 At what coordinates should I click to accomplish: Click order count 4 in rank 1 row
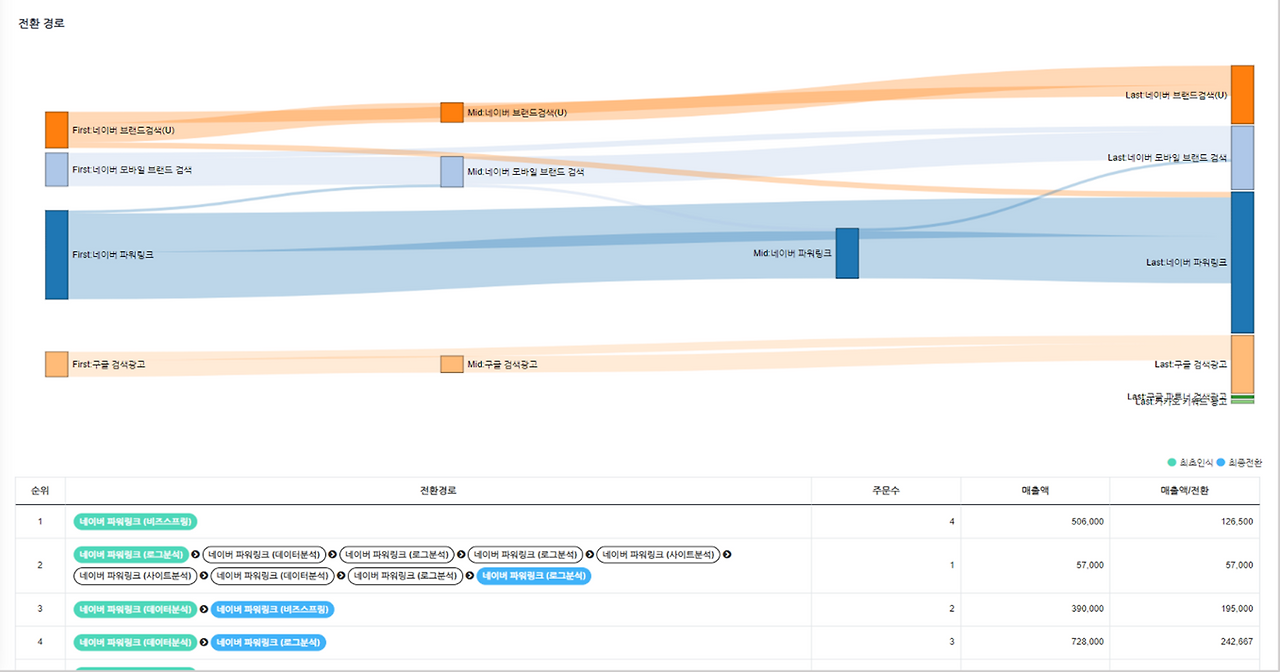coord(952,522)
